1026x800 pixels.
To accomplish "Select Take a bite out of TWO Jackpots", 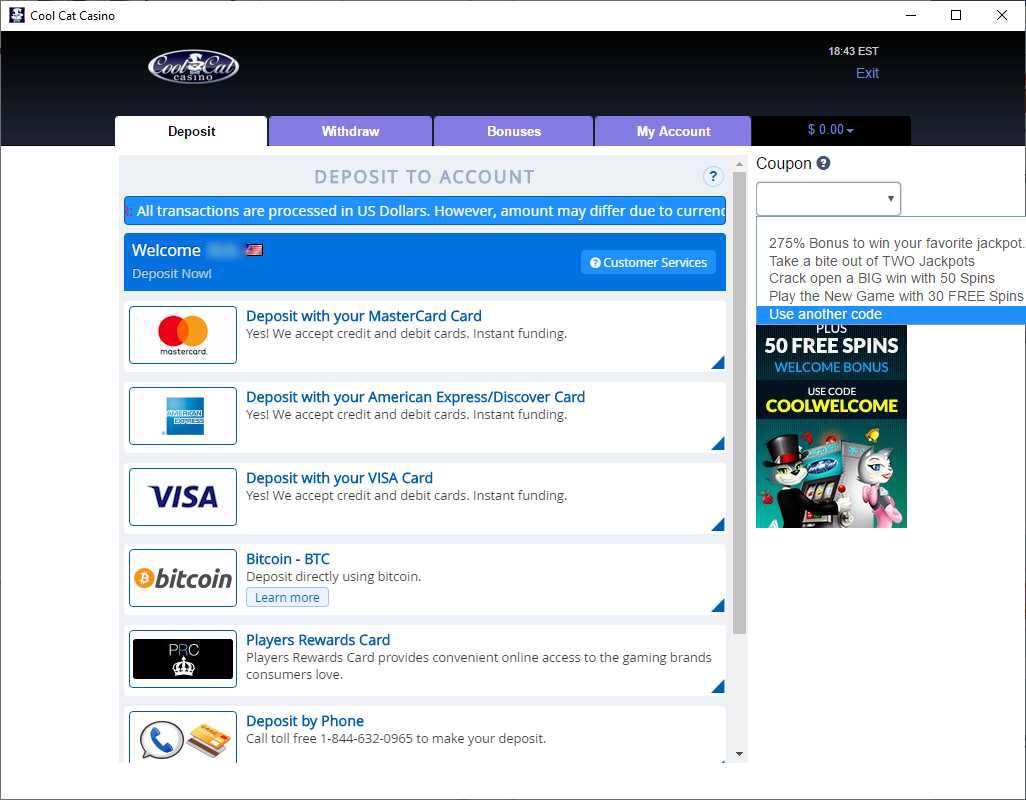I will (891, 261).
